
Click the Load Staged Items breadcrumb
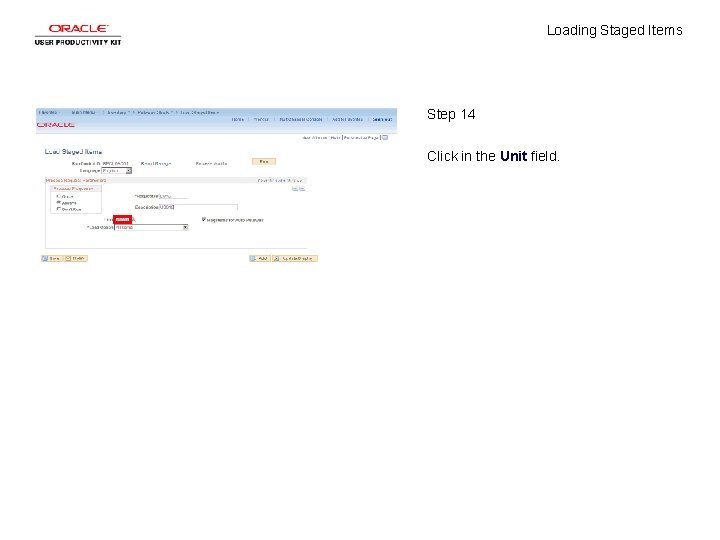click(x=199, y=112)
